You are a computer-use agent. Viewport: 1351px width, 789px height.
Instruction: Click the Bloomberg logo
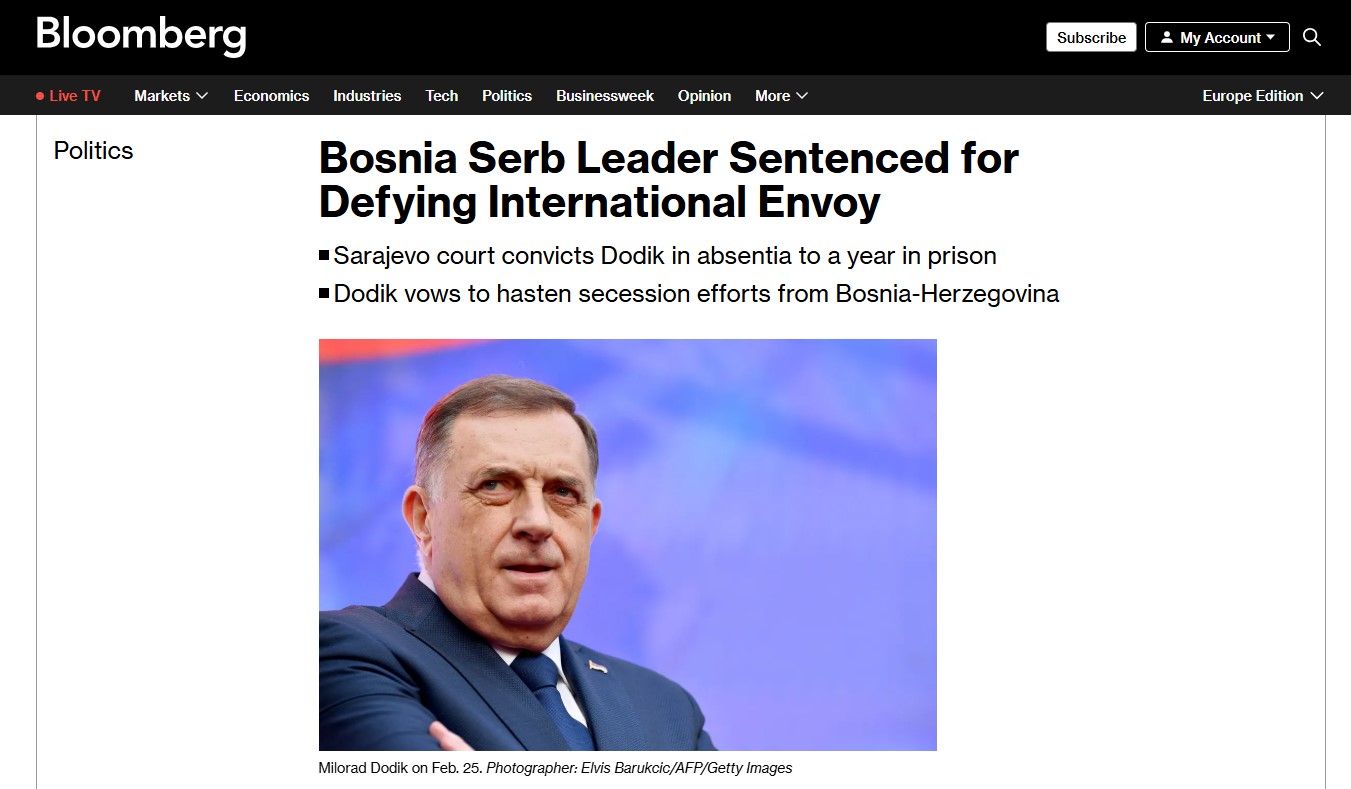pos(141,36)
